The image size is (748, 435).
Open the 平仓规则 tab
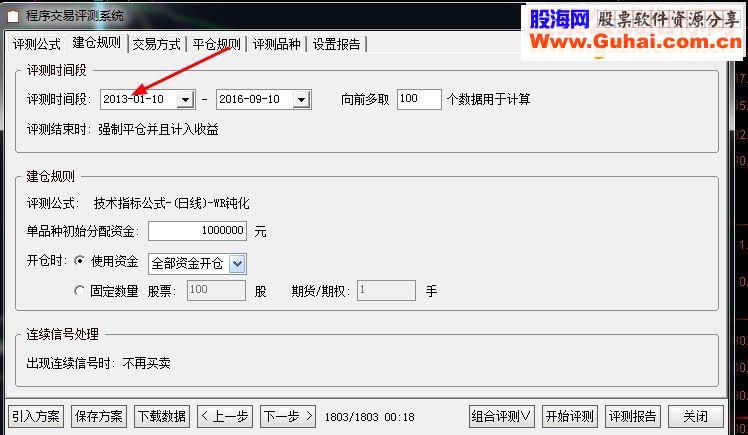(216, 44)
